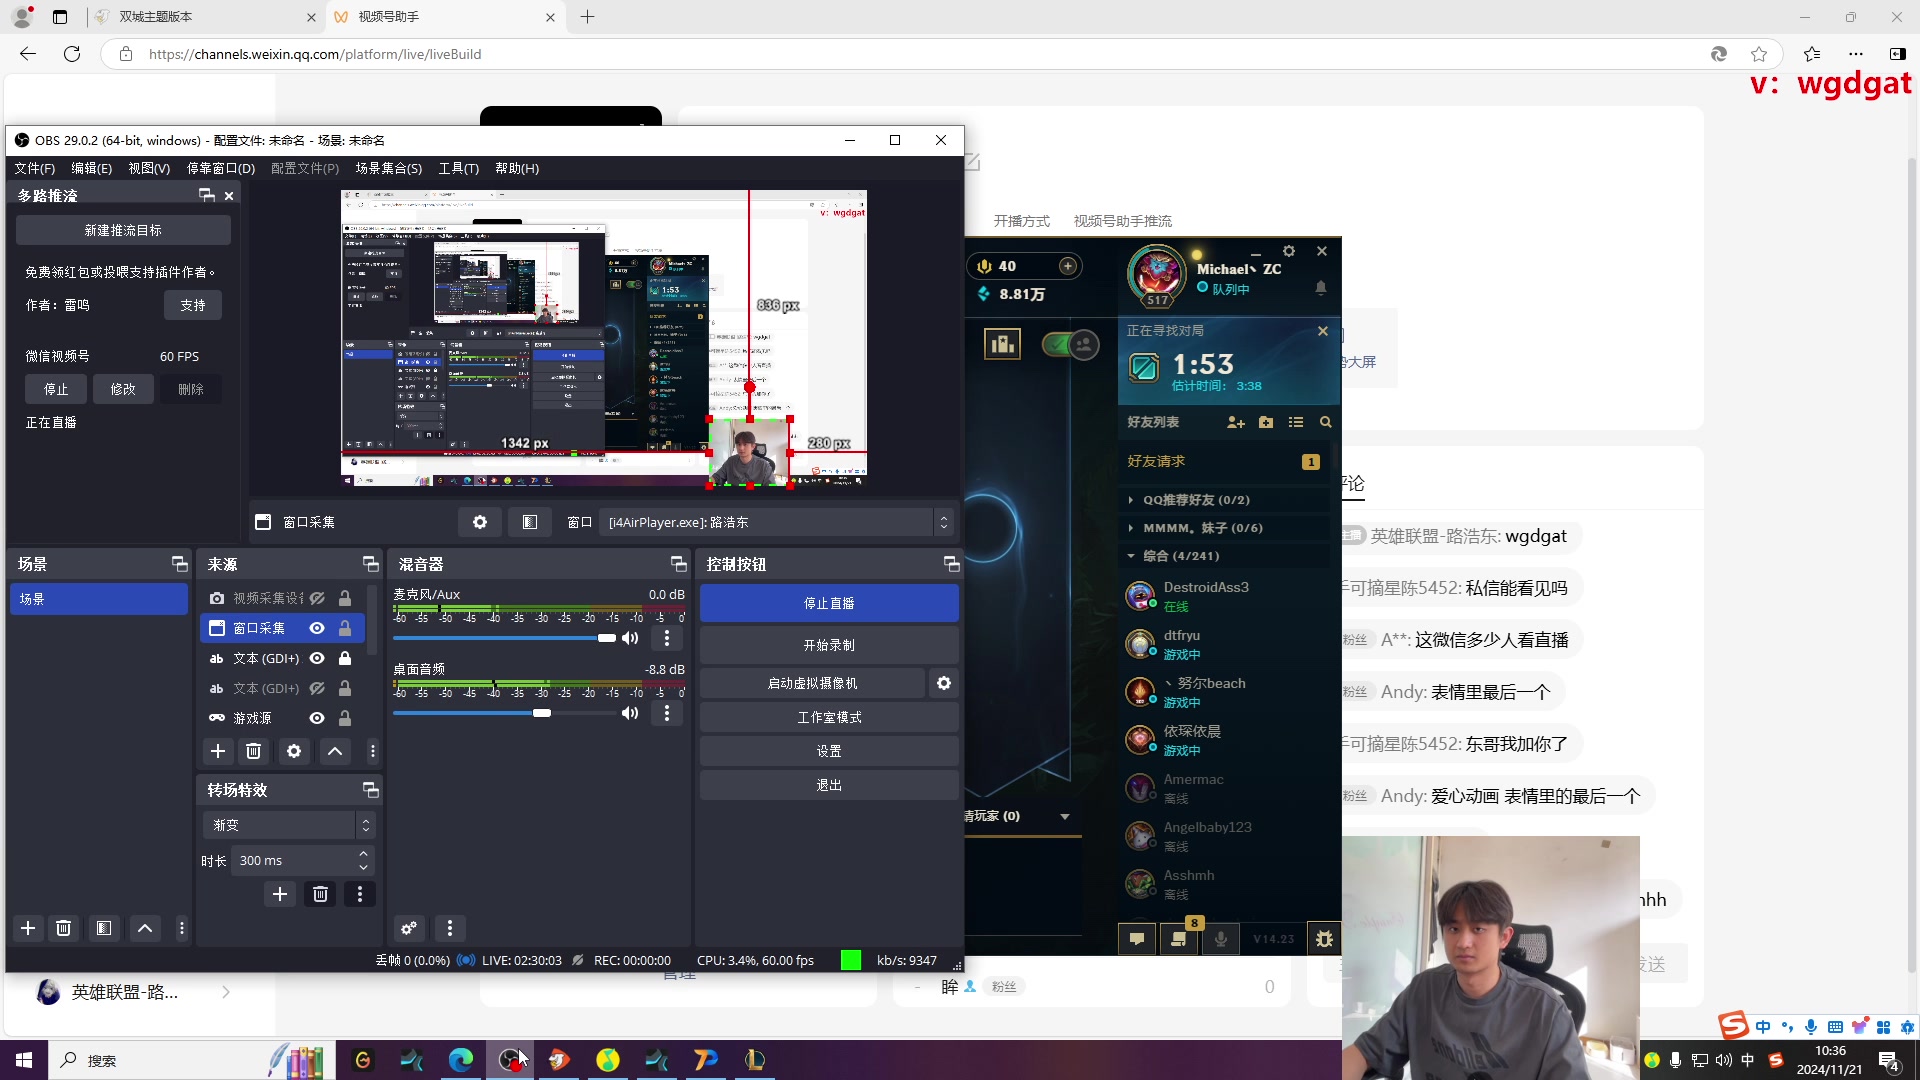This screenshot has width=1920, height=1080.
Task: Show the hidden 视频采集设备 source
Action: tap(317, 598)
